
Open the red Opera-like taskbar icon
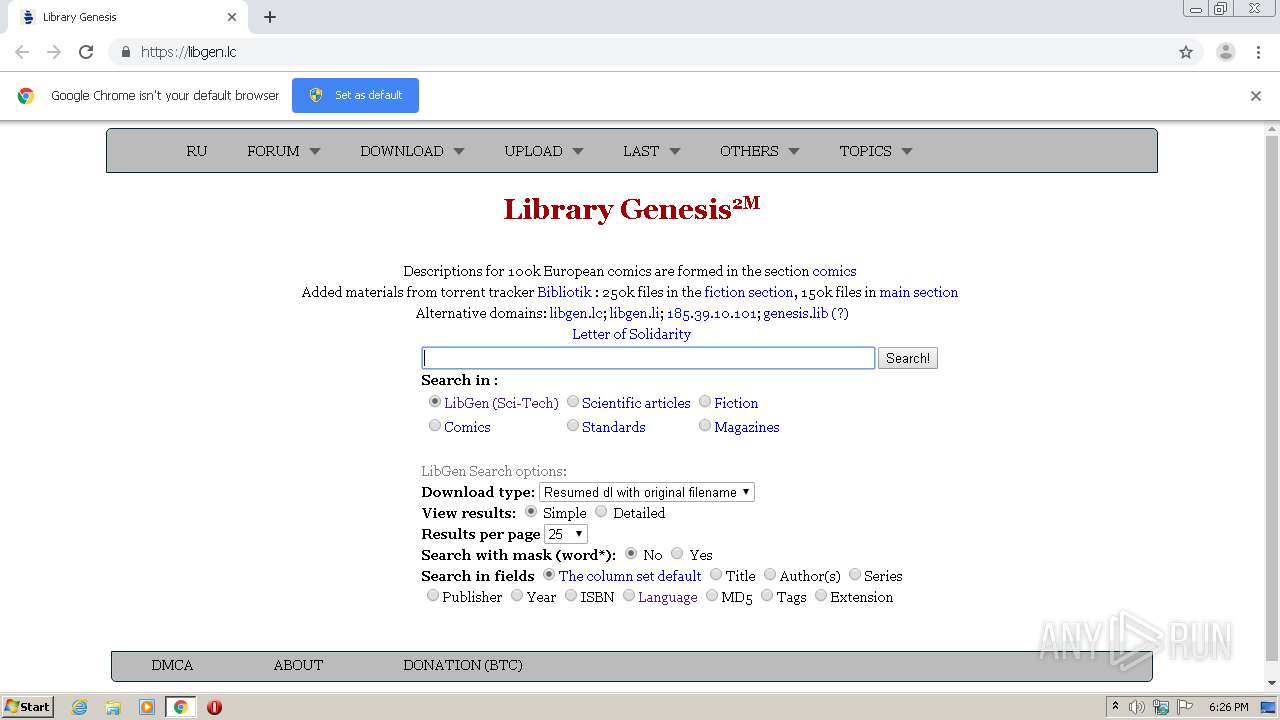click(214, 707)
